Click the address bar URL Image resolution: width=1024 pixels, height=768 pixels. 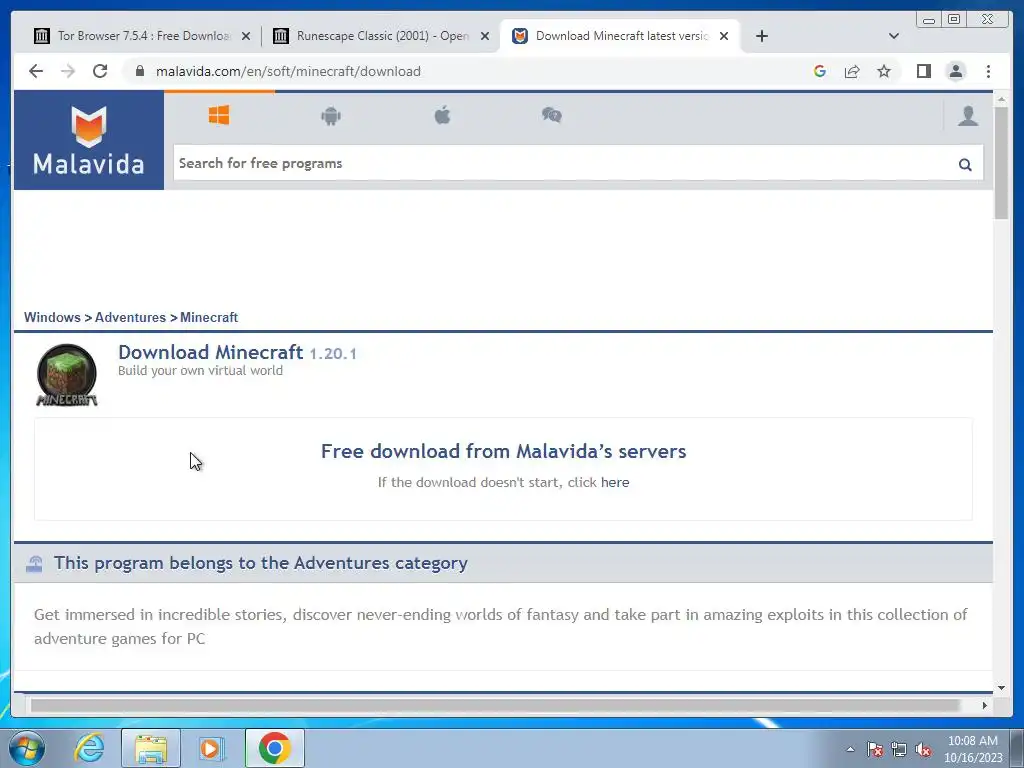point(288,71)
